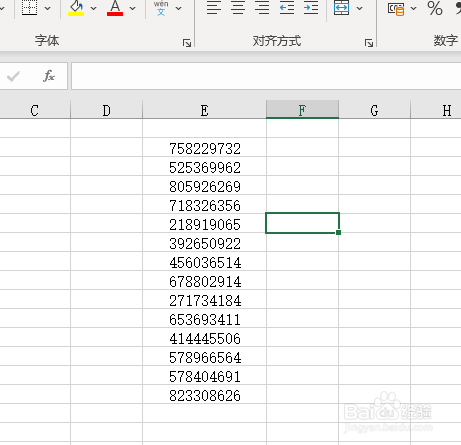461x445 pixels.
Task: Click inside the formula bar input
Action: (266, 76)
